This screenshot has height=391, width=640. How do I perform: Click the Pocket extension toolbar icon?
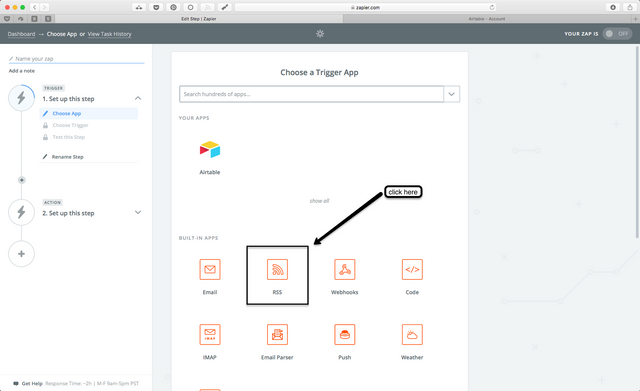click(x=156, y=7)
